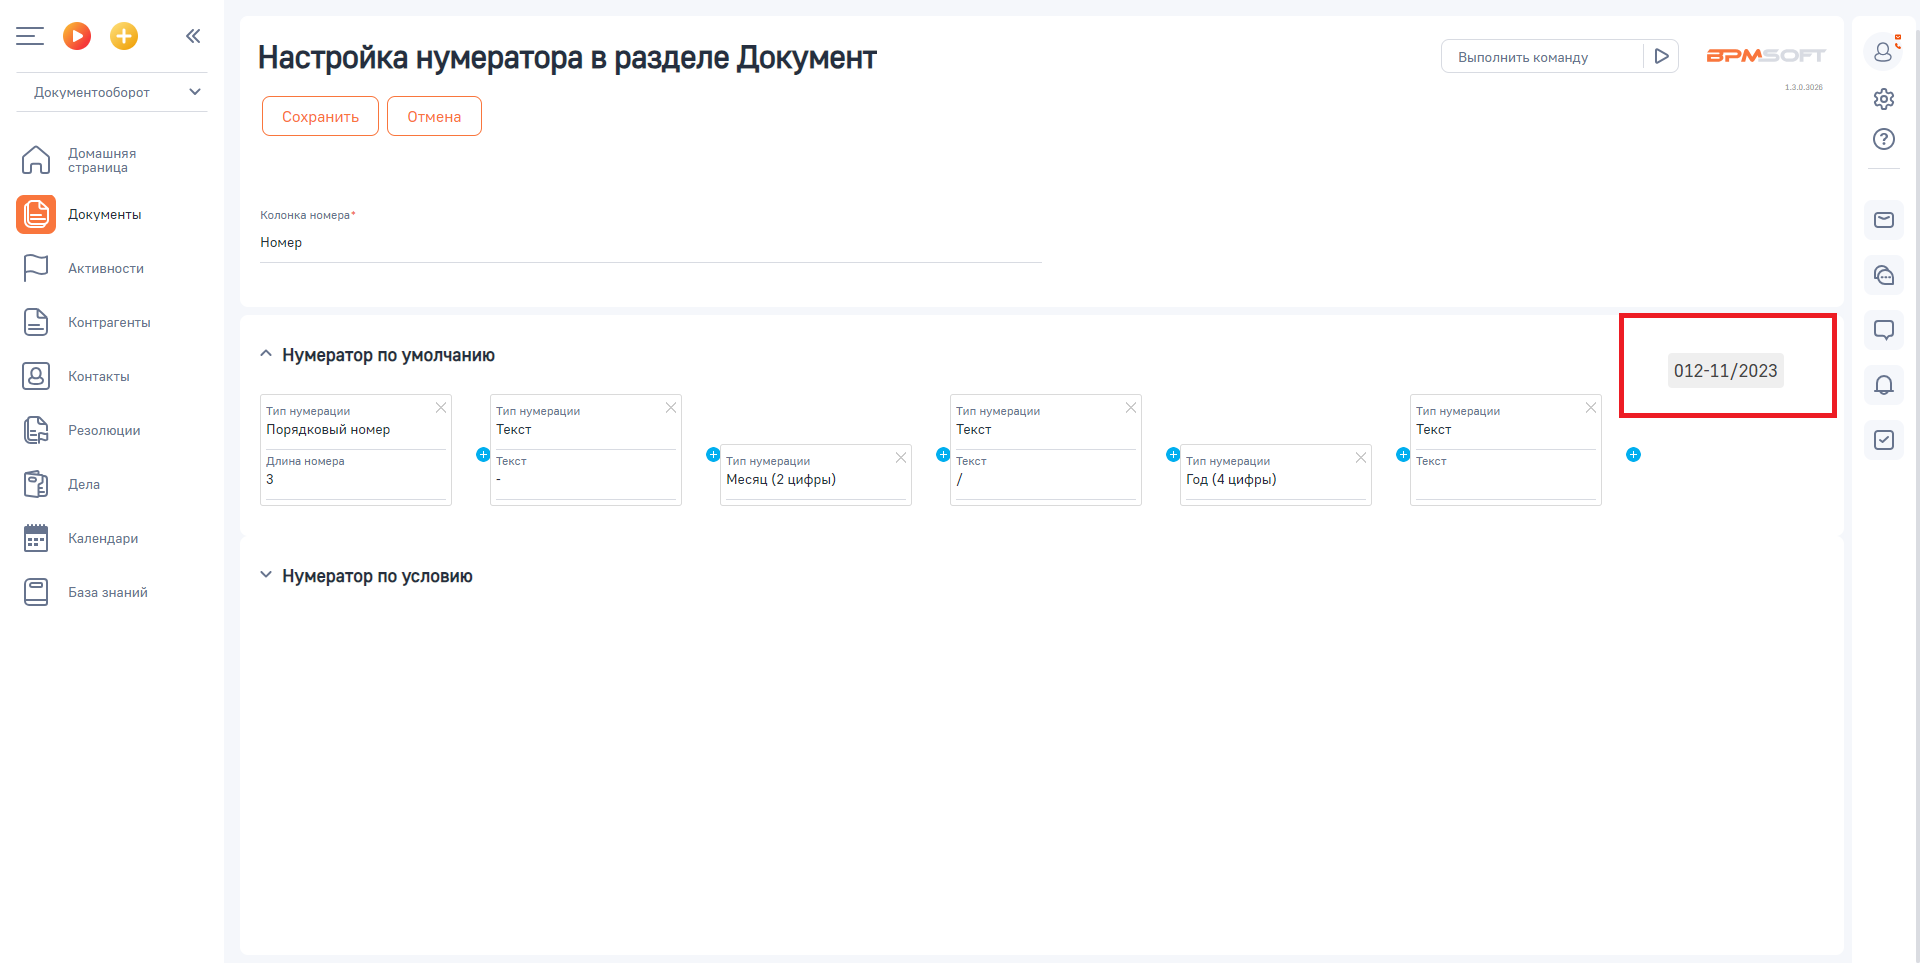Image resolution: width=1920 pixels, height=963 pixels.
Task: Edit the Текст field with dash value
Action: pos(585,479)
